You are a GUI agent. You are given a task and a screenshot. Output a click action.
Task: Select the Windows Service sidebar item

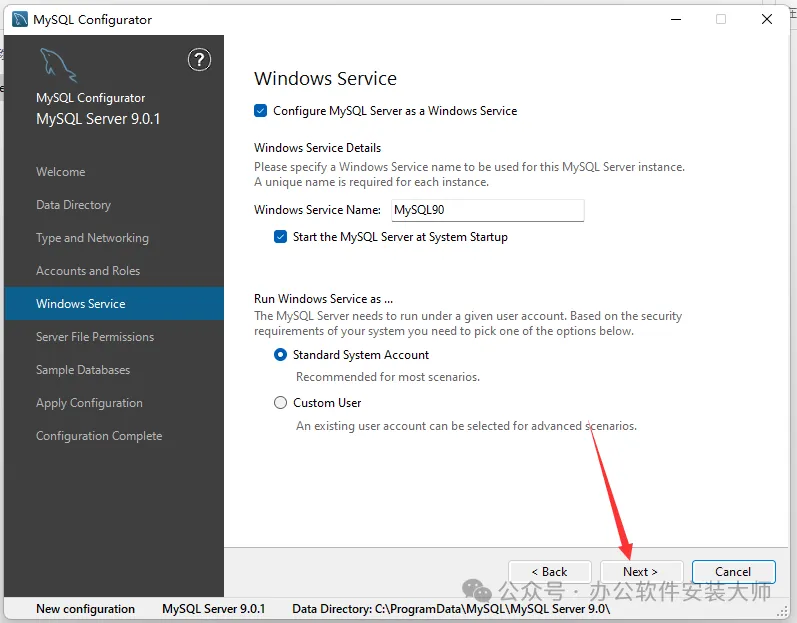(x=114, y=303)
